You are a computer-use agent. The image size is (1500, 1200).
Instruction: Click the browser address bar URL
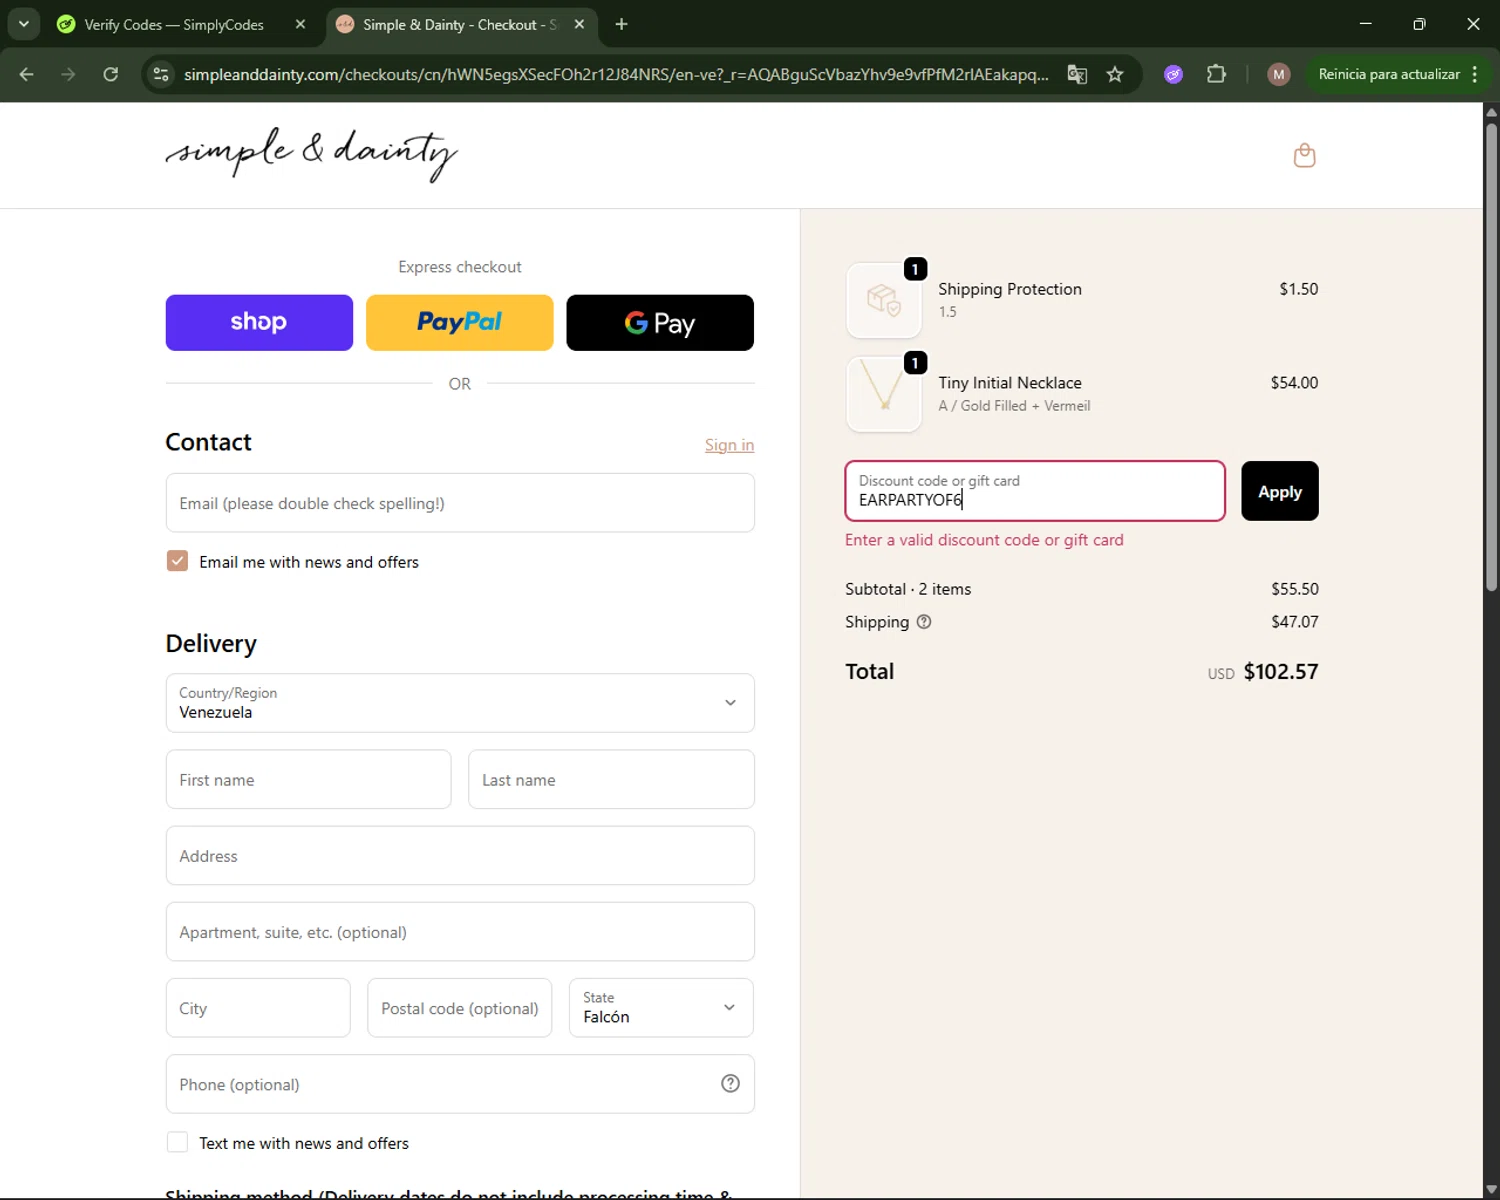pos(616,74)
